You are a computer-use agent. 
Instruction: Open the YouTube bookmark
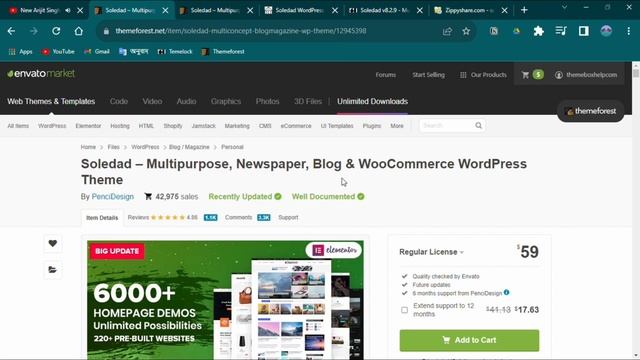coord(58,52)
